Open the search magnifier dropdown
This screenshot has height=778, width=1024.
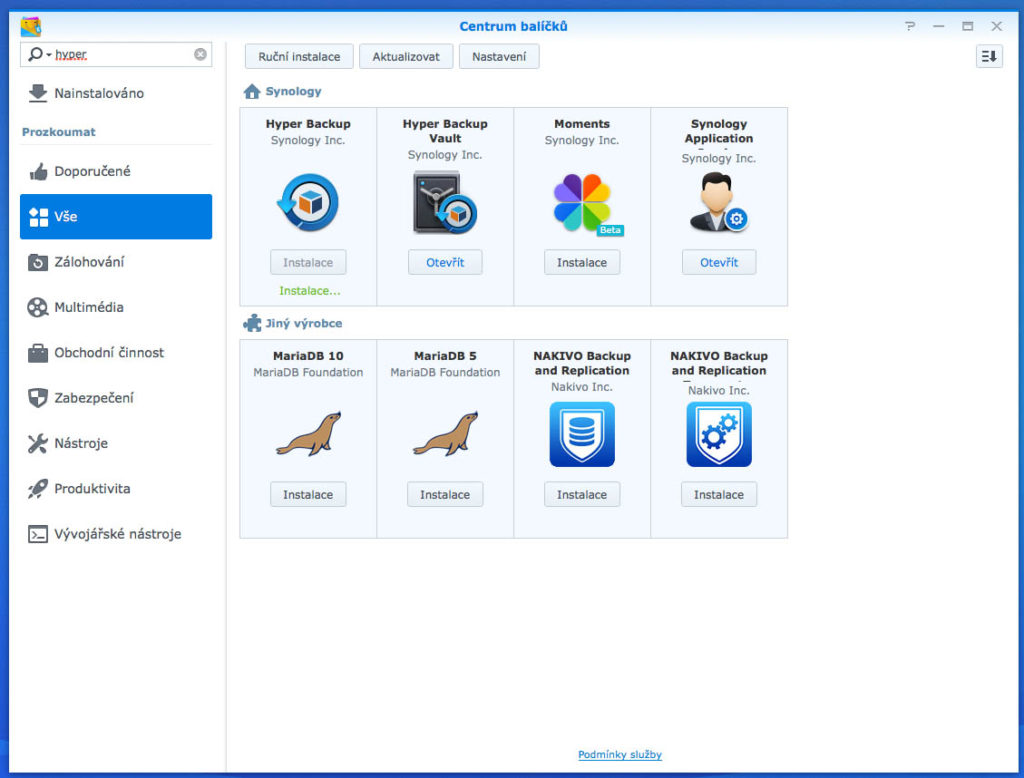(x=39, y=54)
